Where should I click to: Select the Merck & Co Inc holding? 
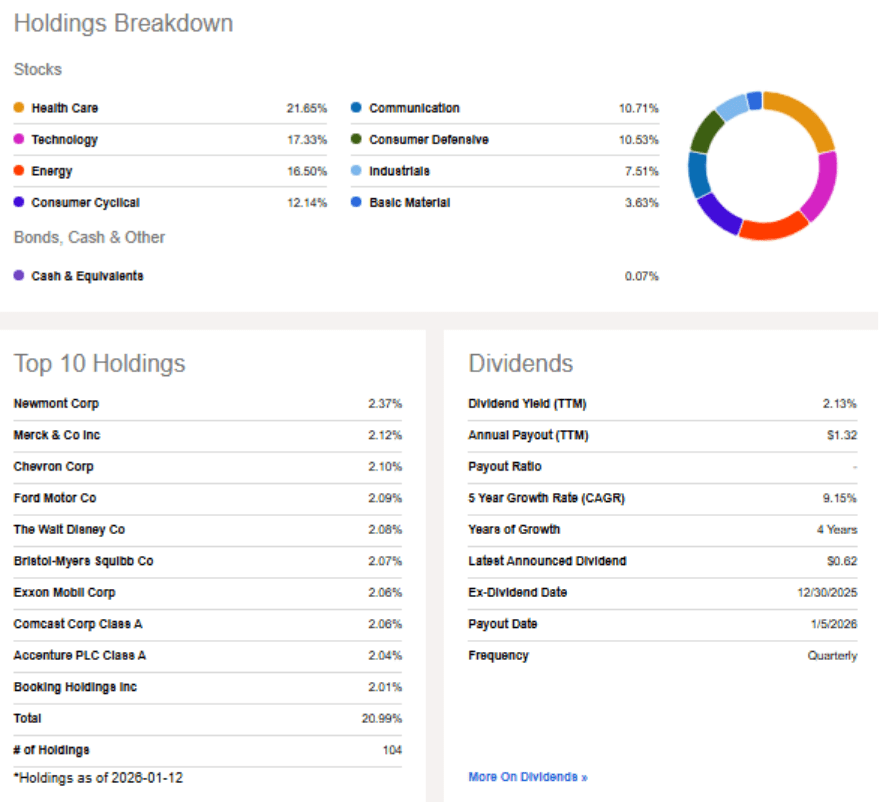tap(207, 435)
